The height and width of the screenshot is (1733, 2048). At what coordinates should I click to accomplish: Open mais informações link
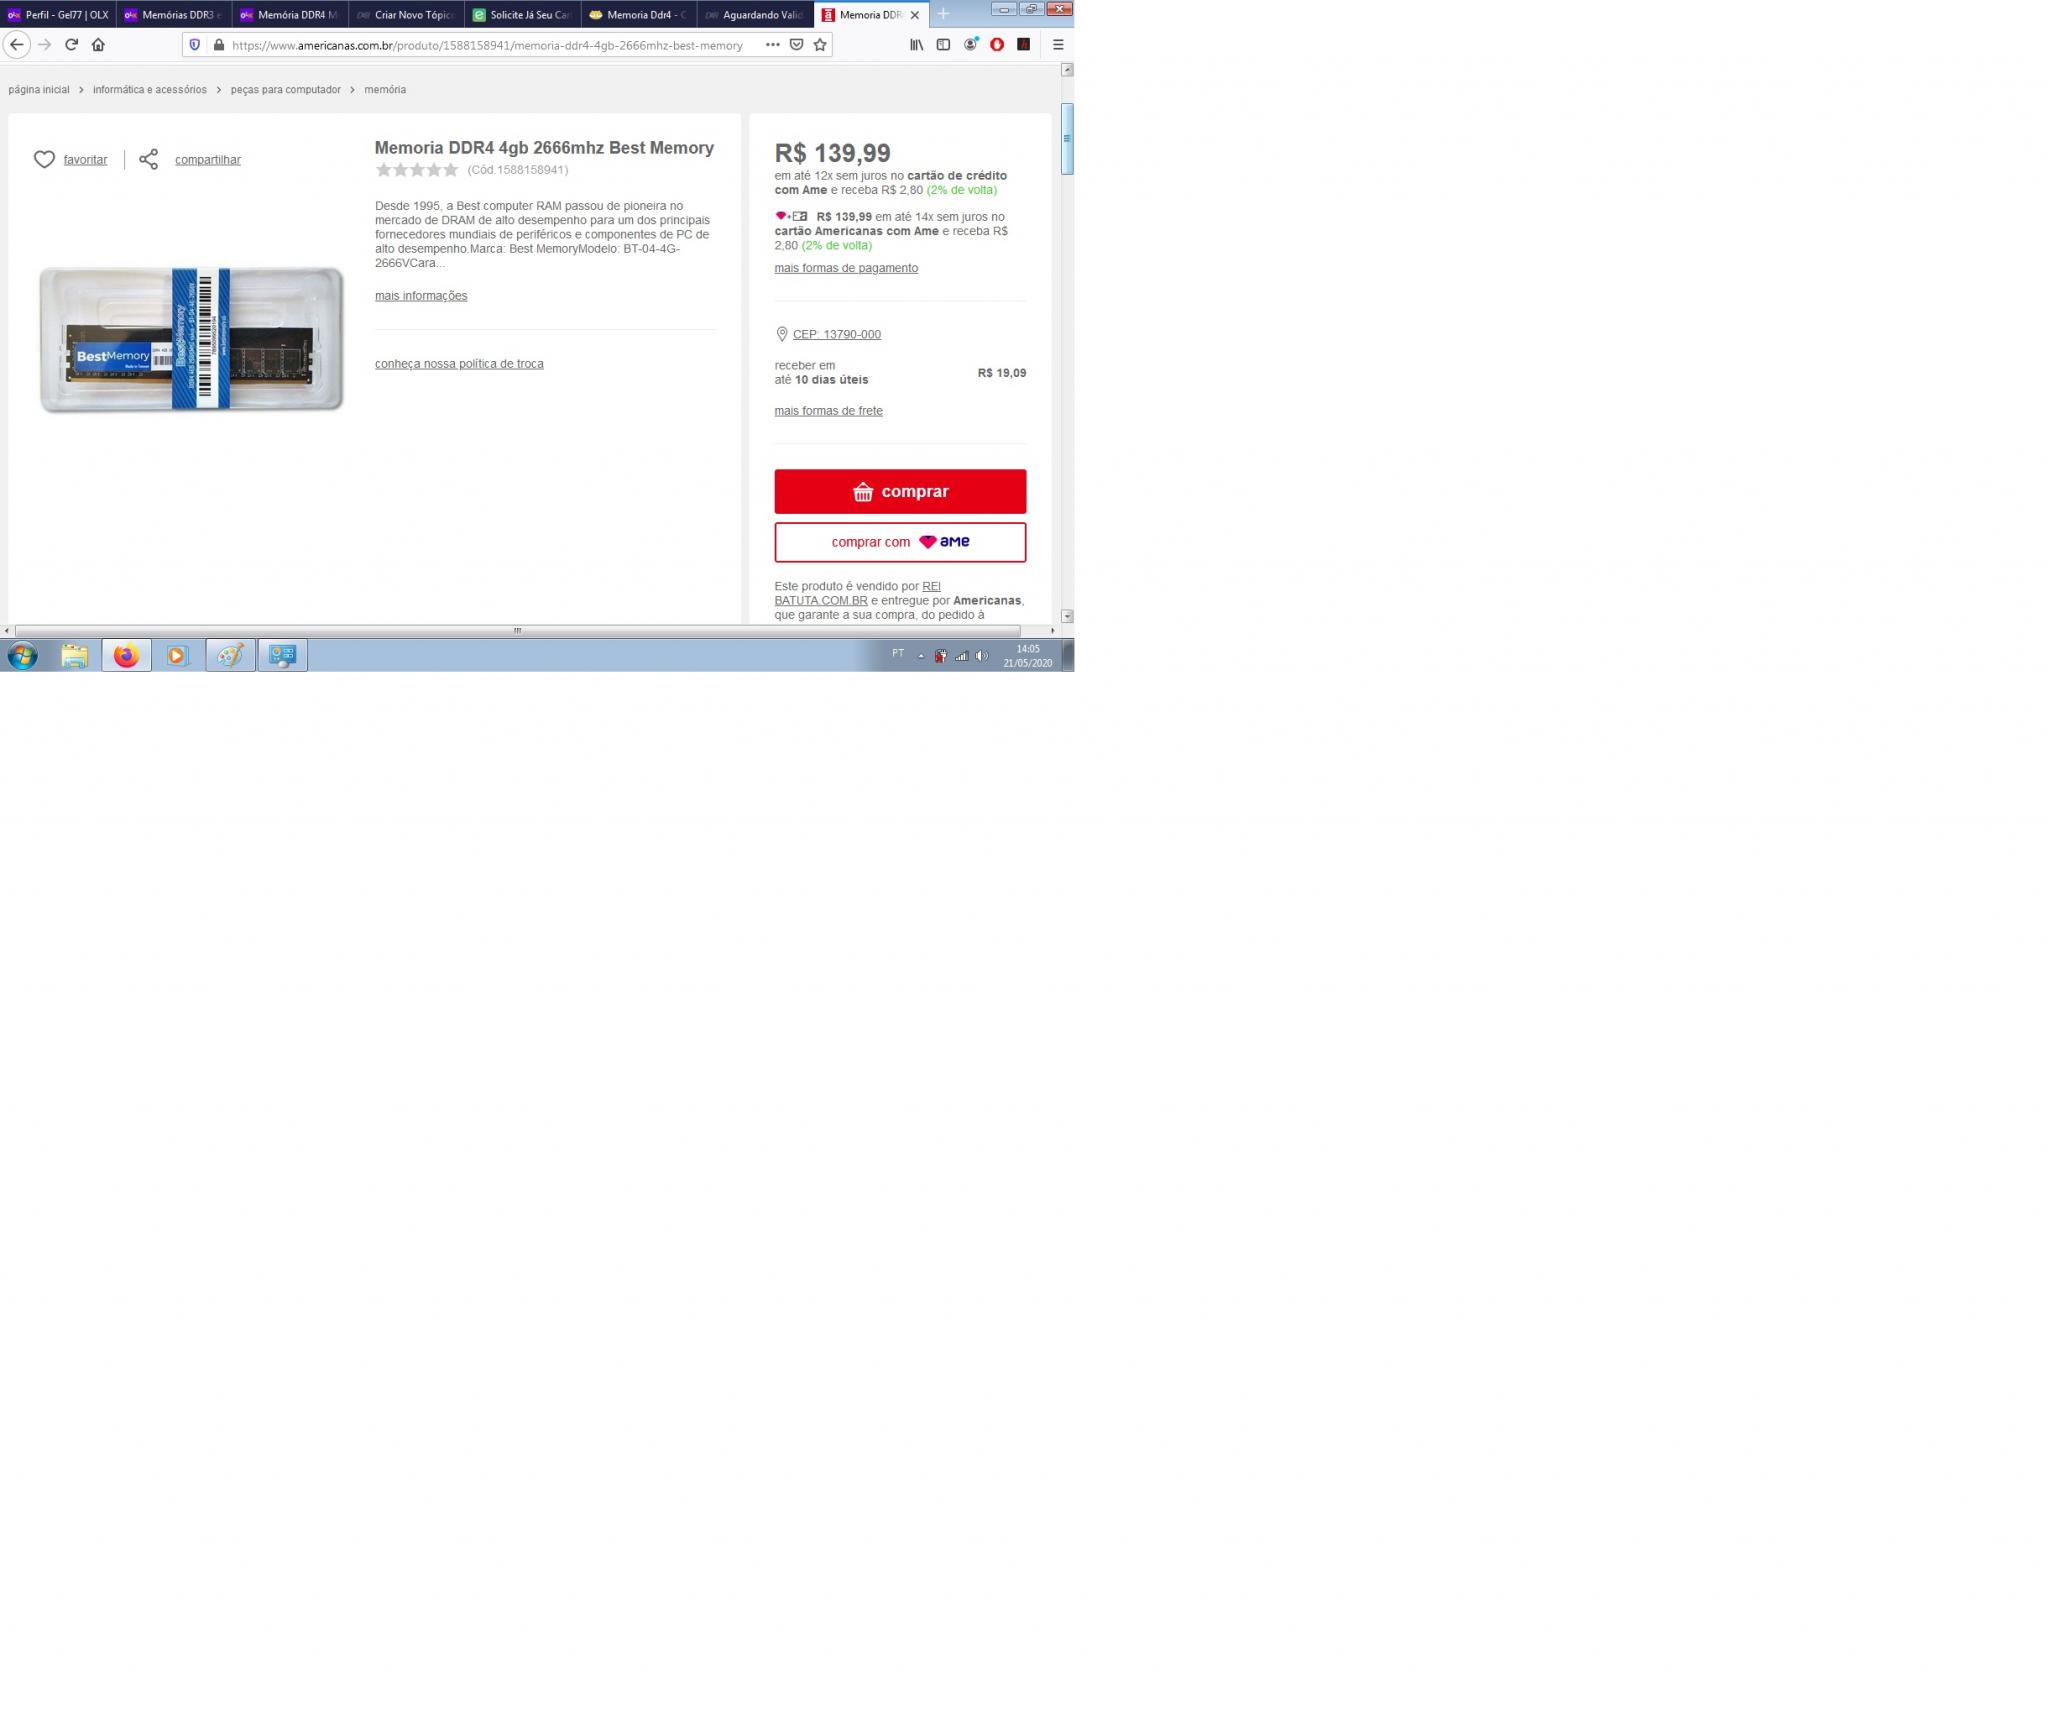coord(421,296)
